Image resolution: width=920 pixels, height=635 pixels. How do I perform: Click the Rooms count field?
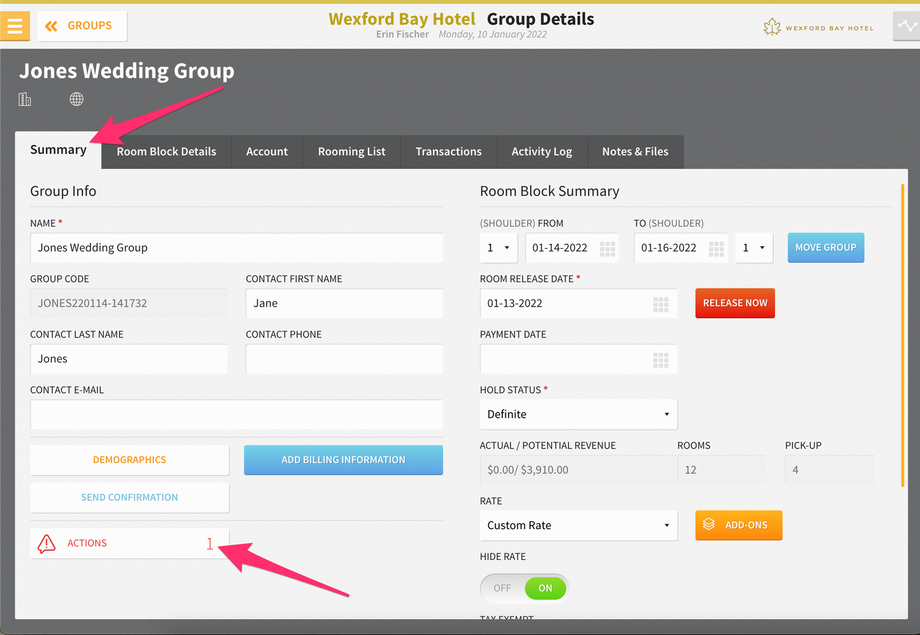722,470
